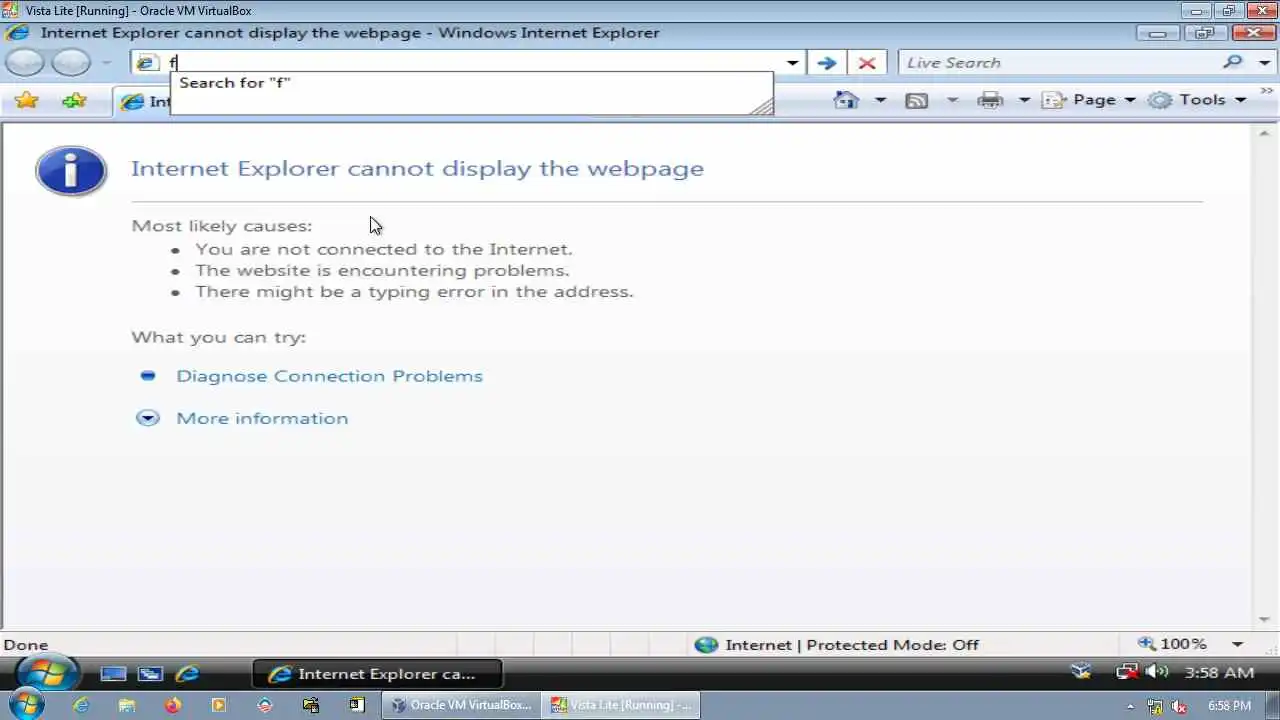Click the Vista volume speaker tray icon
The width and height of the screenshot is (1280, 720).
coord(1157,672)
